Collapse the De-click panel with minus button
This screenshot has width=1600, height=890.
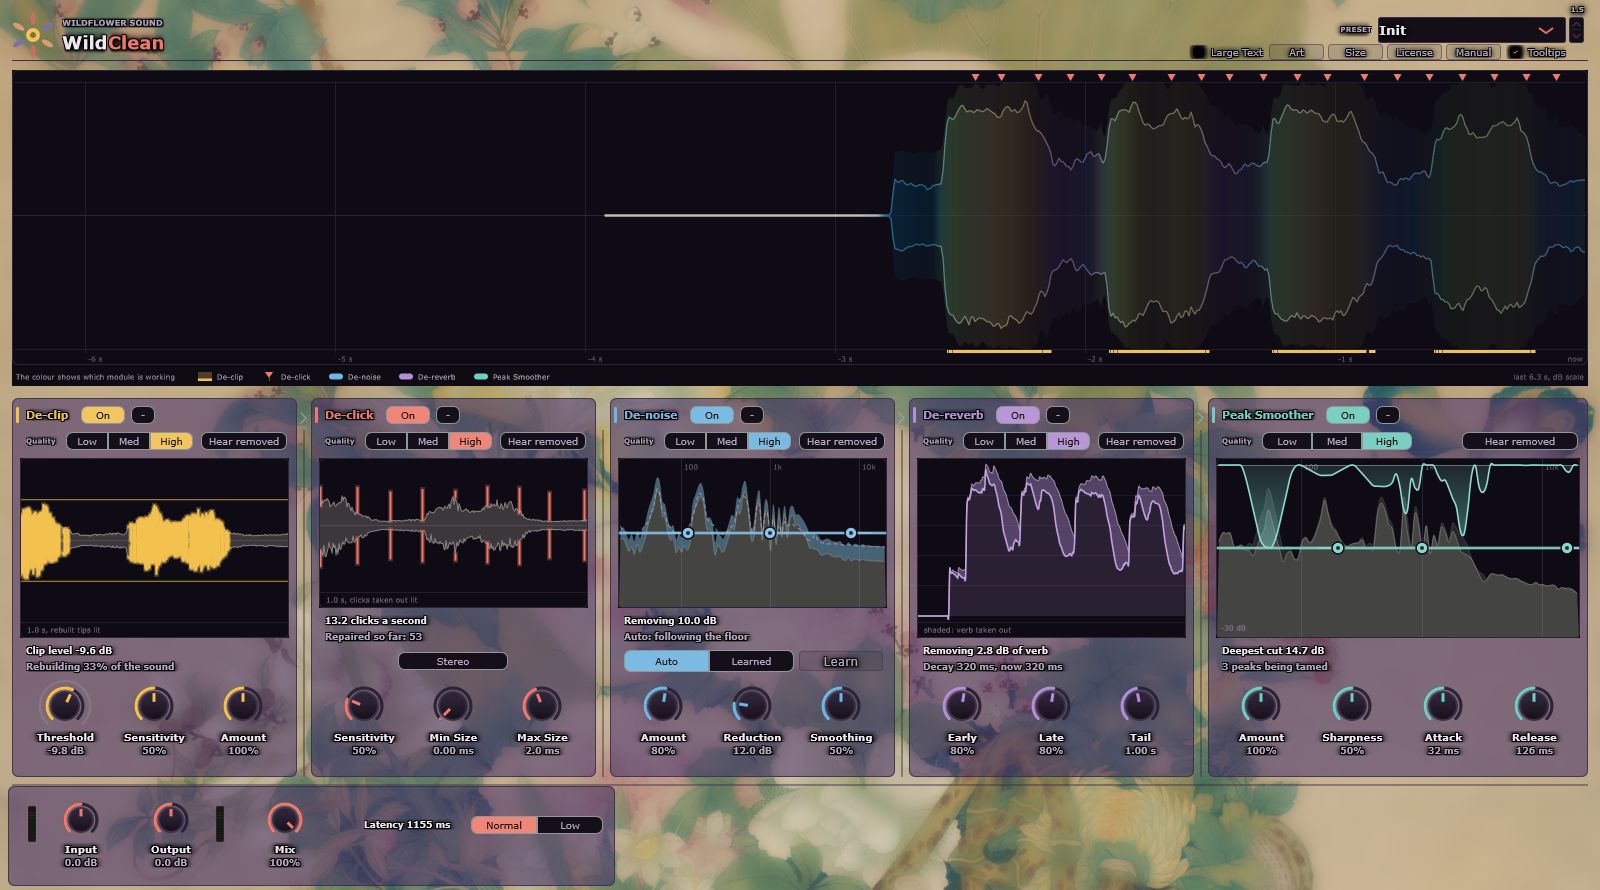(448, 415)
